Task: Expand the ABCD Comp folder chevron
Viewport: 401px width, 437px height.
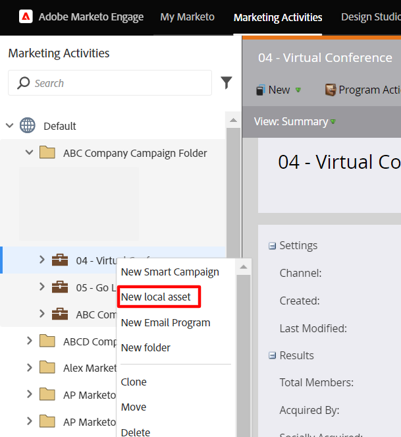Action: click(29, 341)
